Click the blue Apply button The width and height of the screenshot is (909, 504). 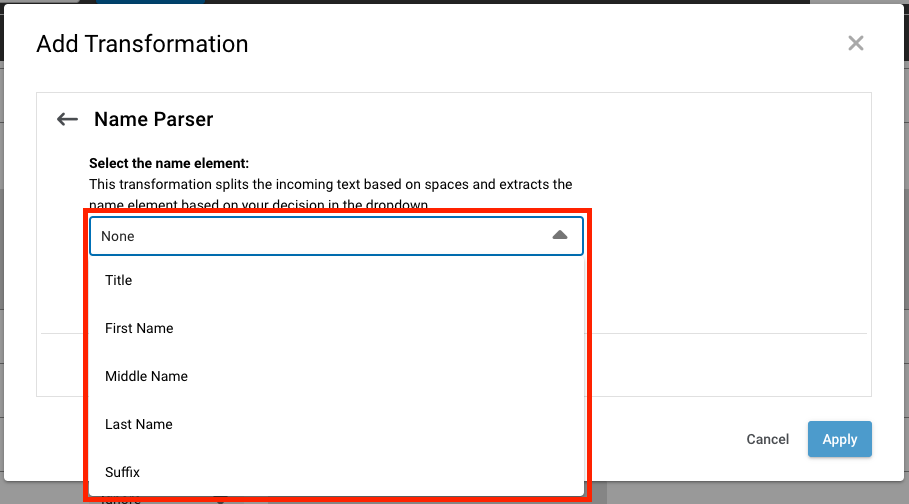pyautogui.click(x=839, y=439)
